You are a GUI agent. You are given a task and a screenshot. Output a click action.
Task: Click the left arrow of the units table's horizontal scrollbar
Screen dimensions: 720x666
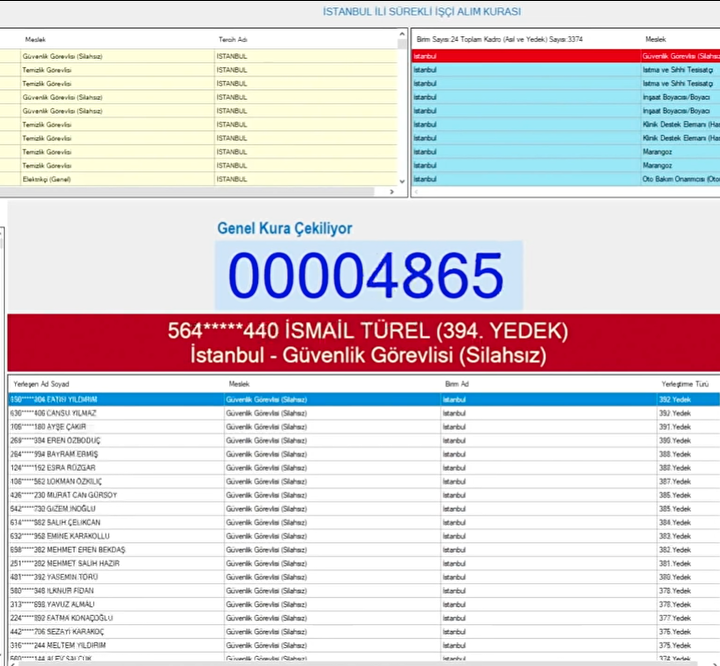(416, 192)
